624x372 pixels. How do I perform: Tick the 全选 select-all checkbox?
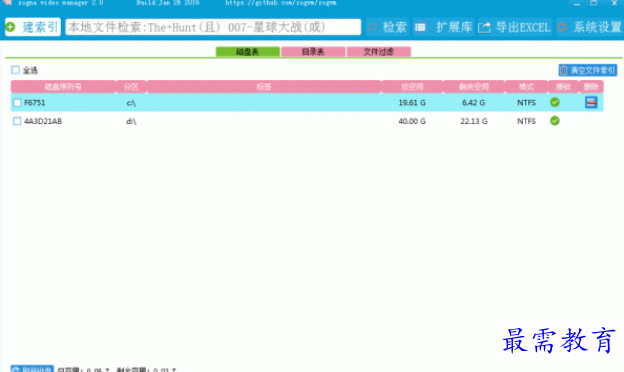pos(16,70)
